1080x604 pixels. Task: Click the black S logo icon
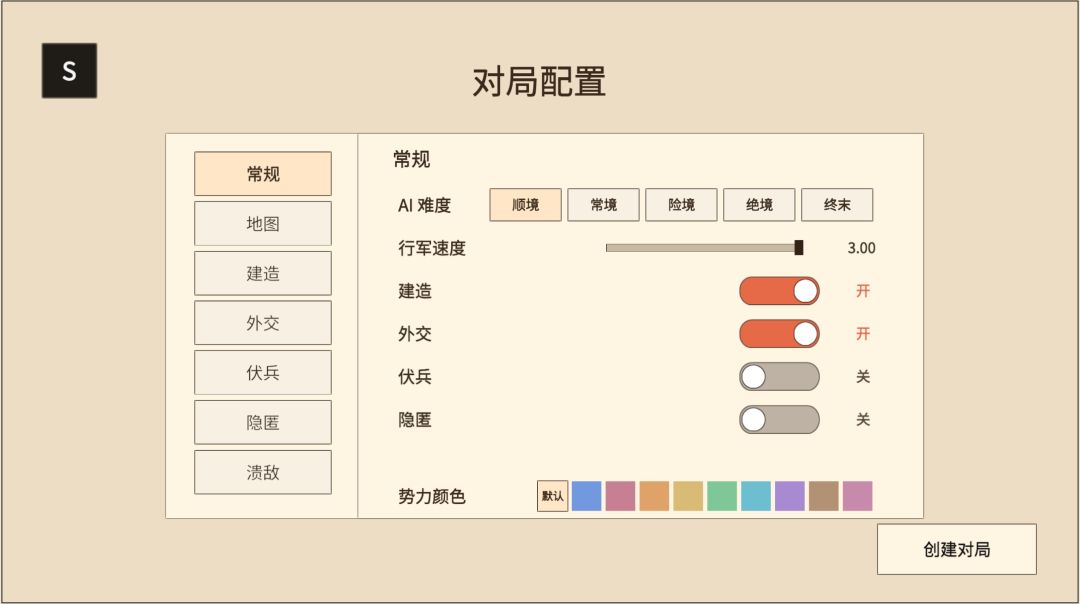[x=69, y=70]
